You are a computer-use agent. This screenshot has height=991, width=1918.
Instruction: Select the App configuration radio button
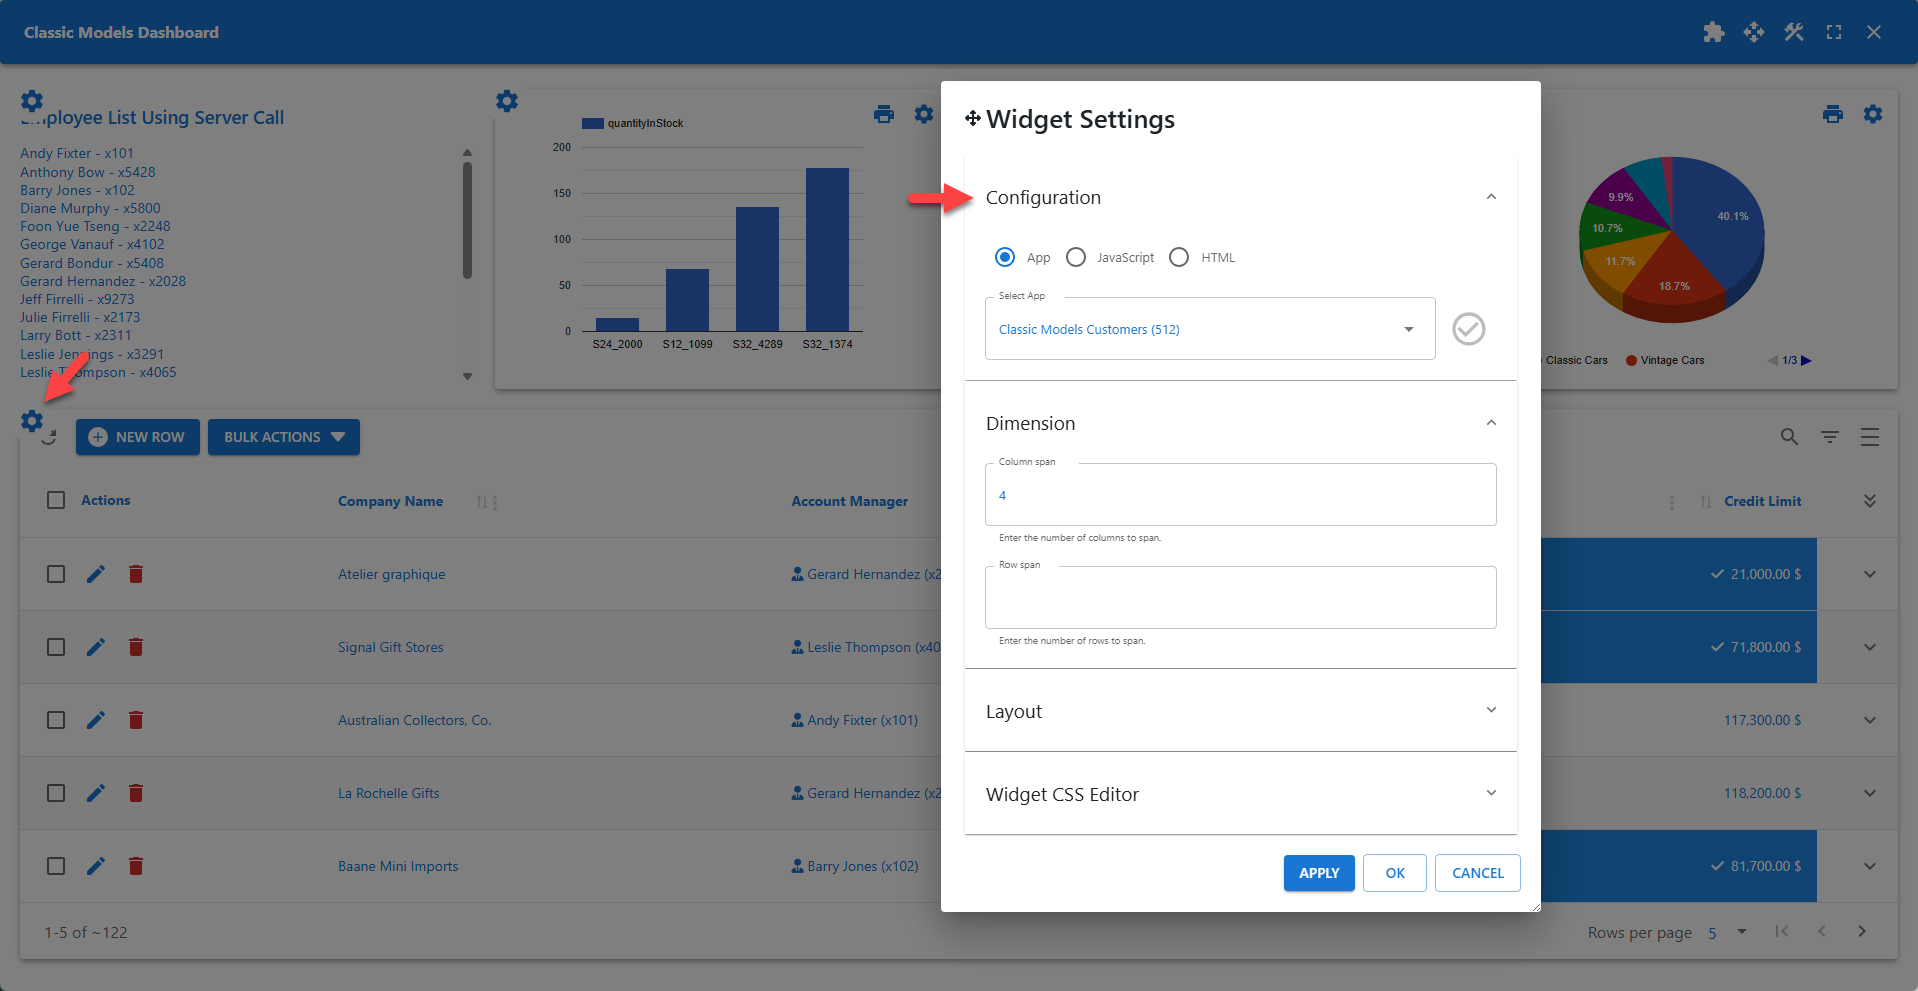pyautogui.click(x=1004, y=257)
